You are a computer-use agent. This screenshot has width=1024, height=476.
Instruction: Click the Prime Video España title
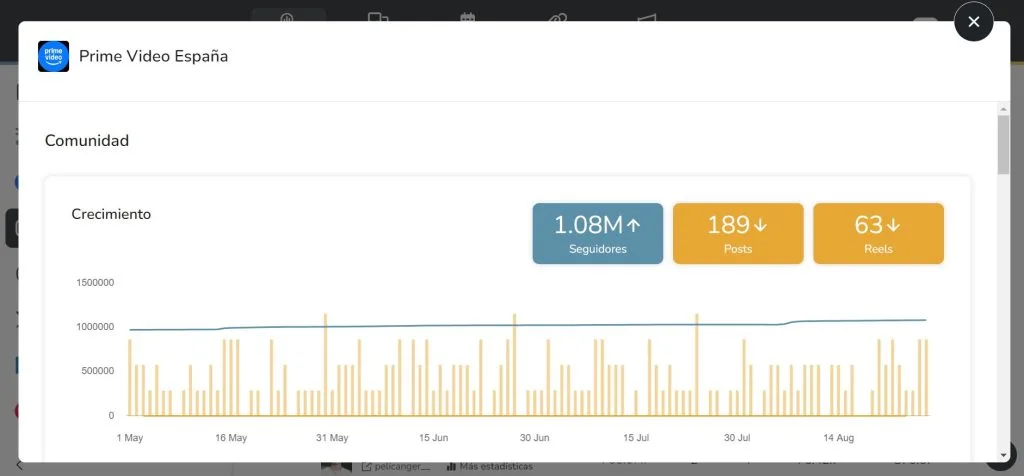pos(153,56)
